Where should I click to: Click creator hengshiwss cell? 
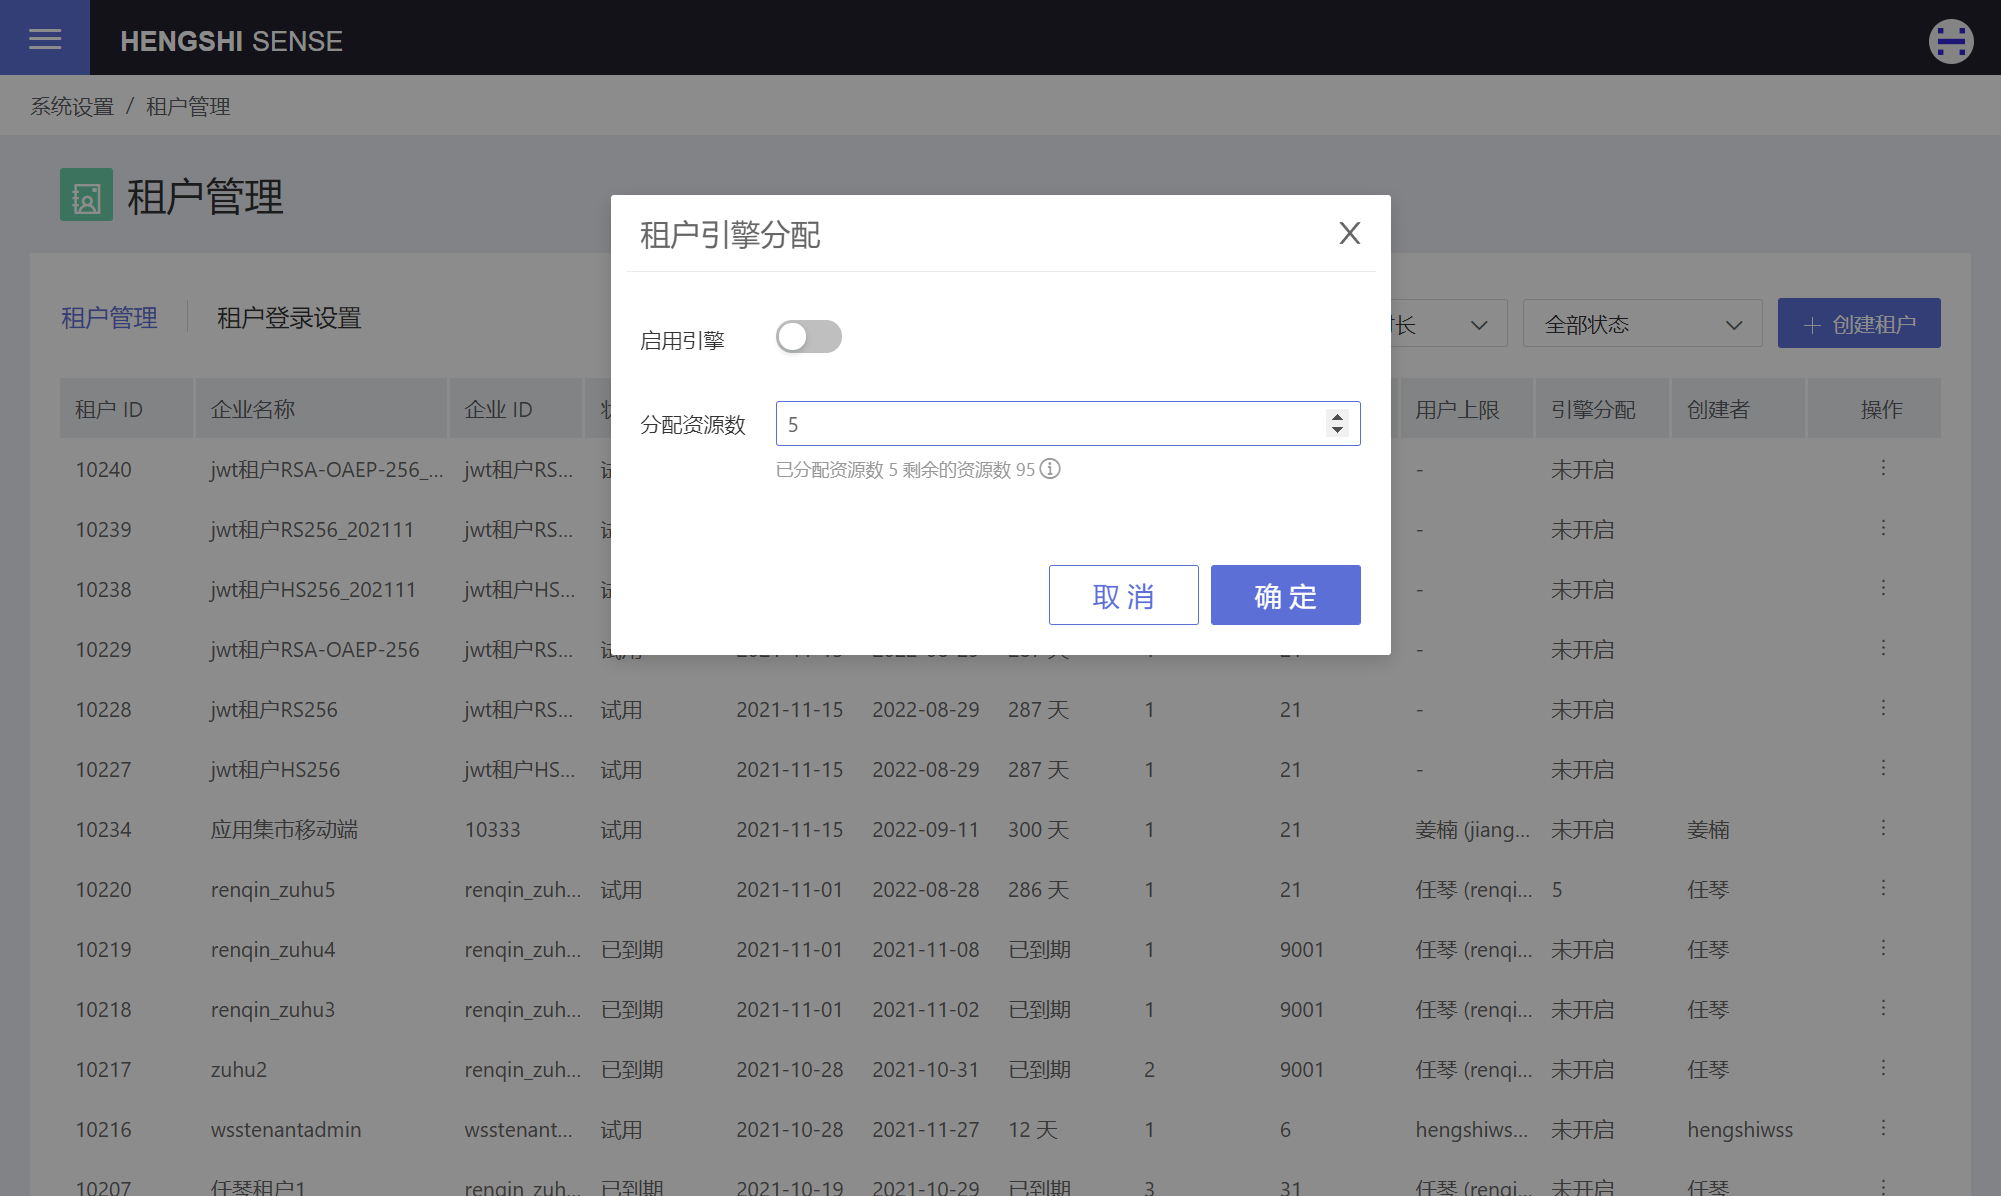1740,1129
